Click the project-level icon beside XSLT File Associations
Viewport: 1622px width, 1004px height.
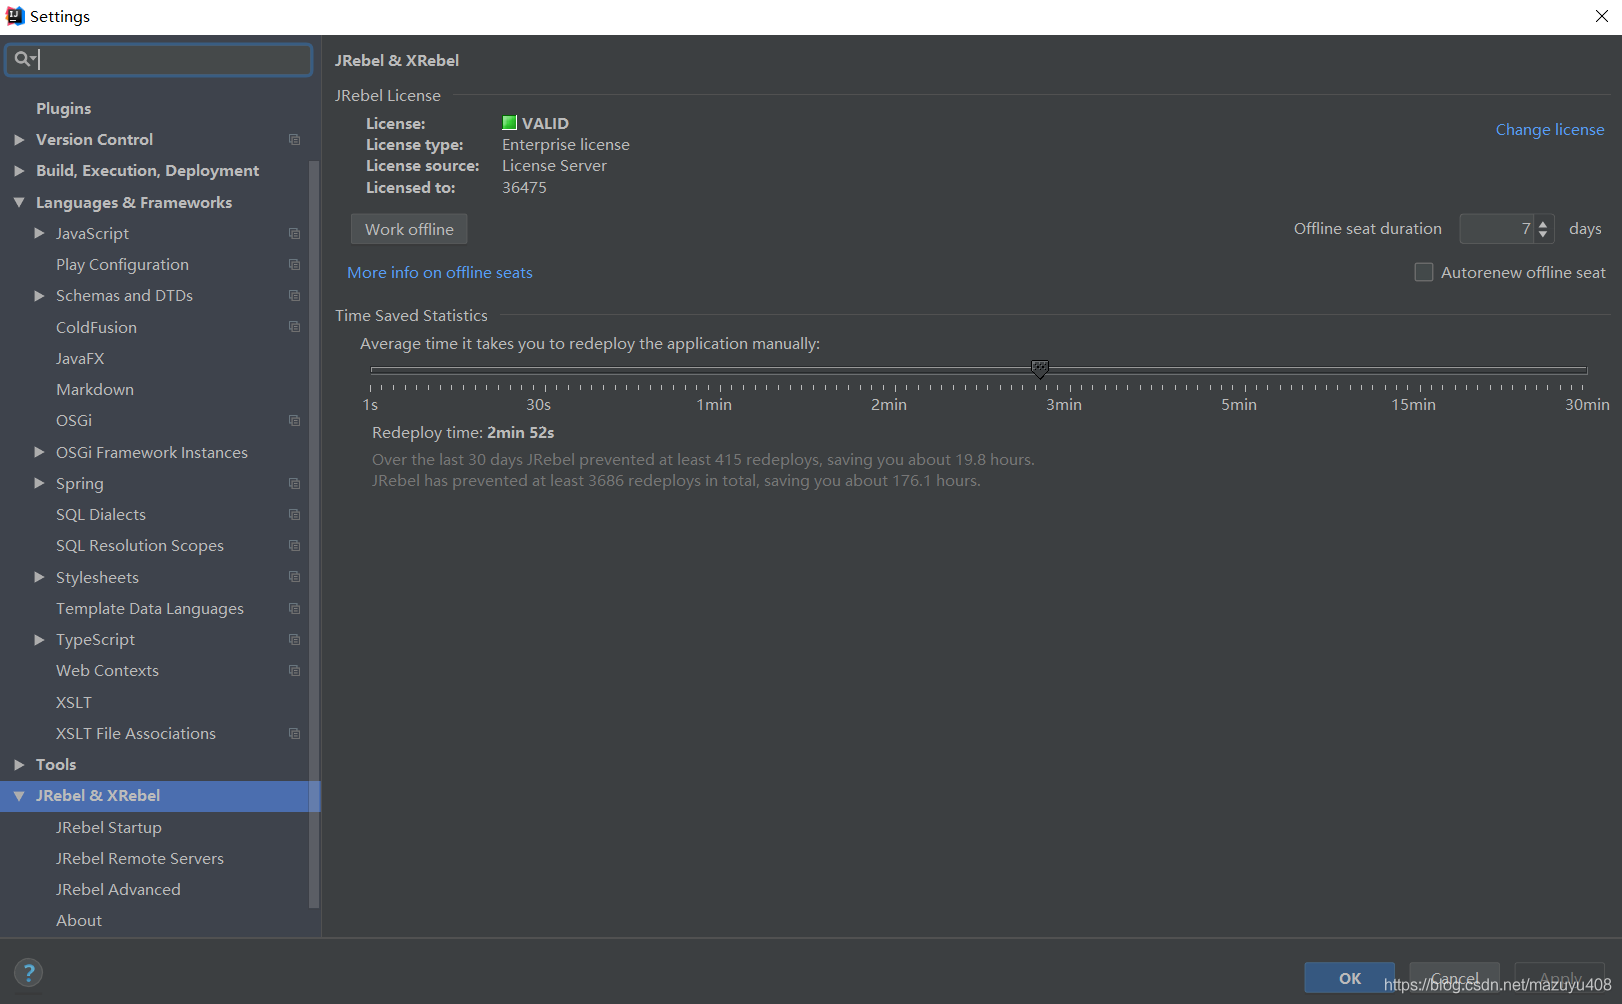pos(294,734)
